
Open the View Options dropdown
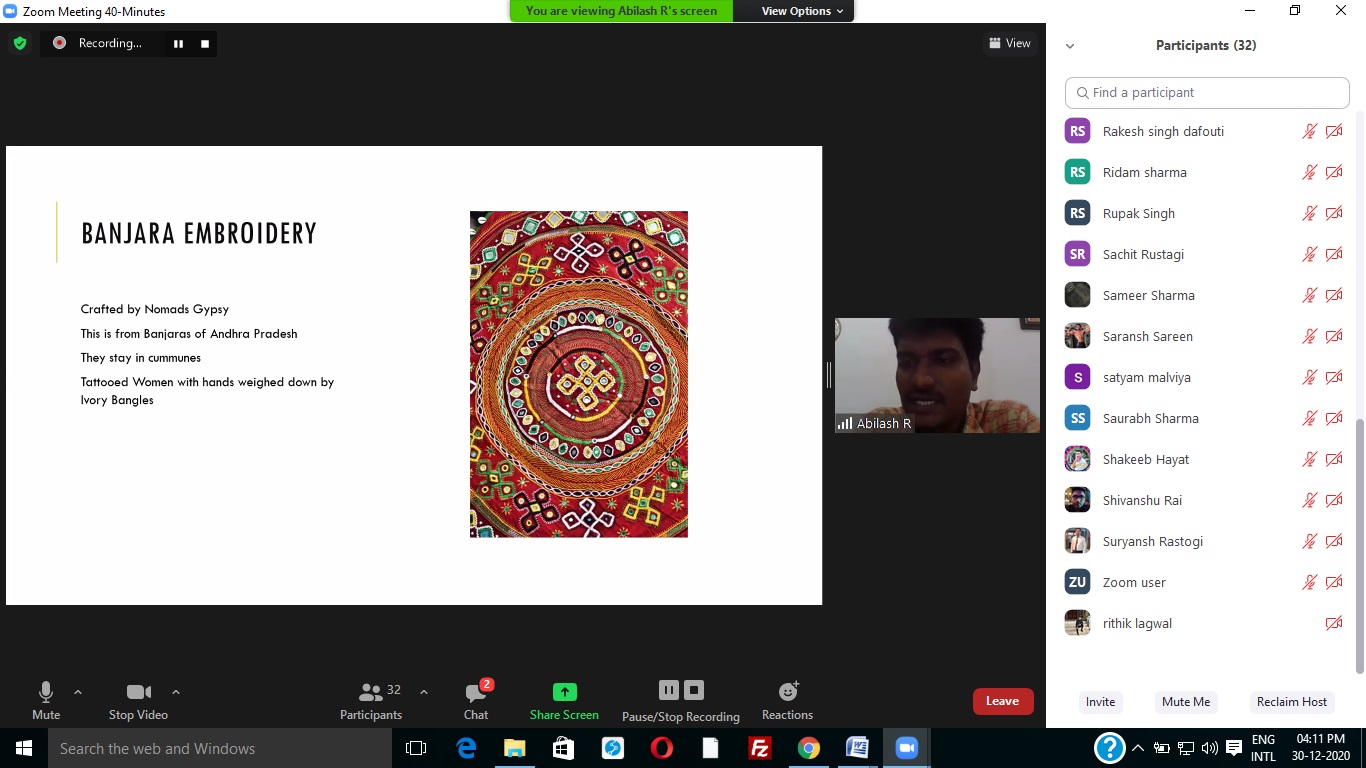click(x=803, y=11)
